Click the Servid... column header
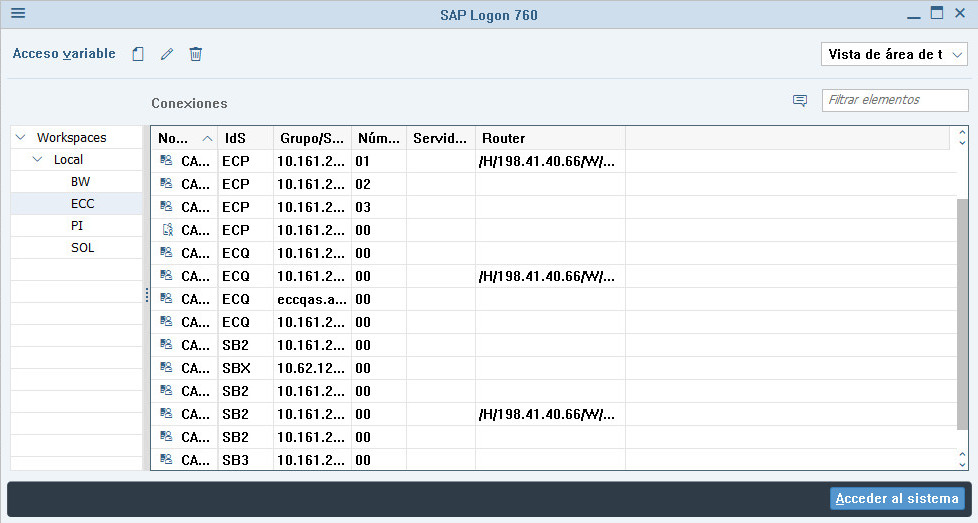Image resolution: width=978 pixels, height=523 pixels. (440, 138)
